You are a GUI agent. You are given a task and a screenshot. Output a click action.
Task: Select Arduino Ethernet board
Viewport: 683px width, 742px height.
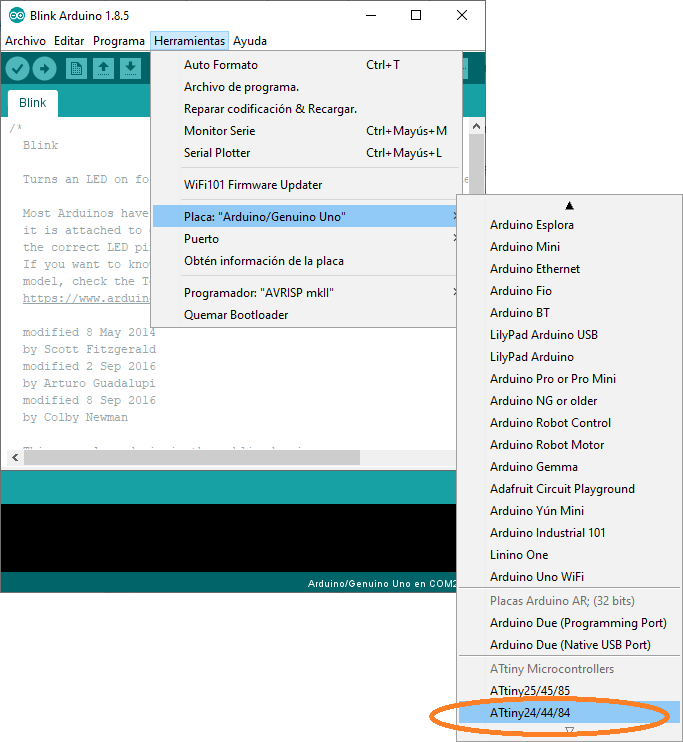[x=569, y=269]
